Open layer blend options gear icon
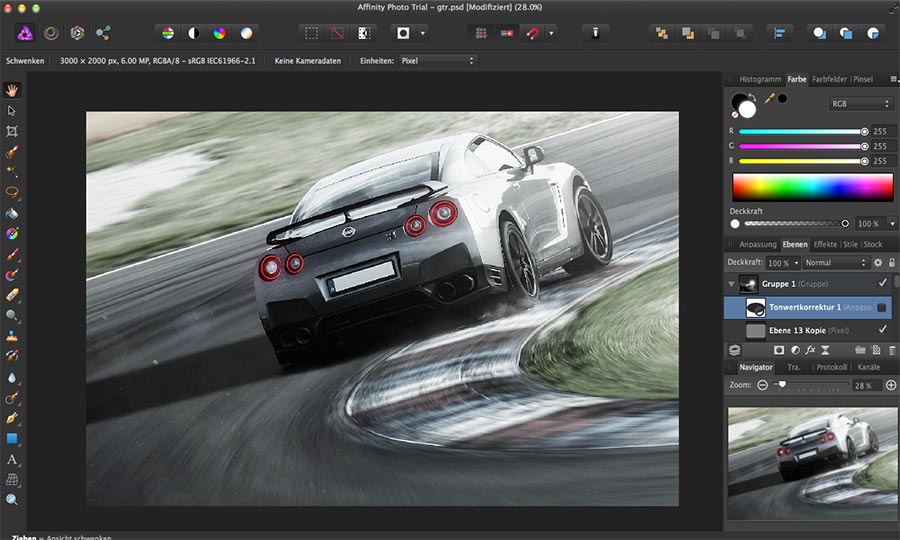Viewport: 900px width, 540px height. click(878, 263)
